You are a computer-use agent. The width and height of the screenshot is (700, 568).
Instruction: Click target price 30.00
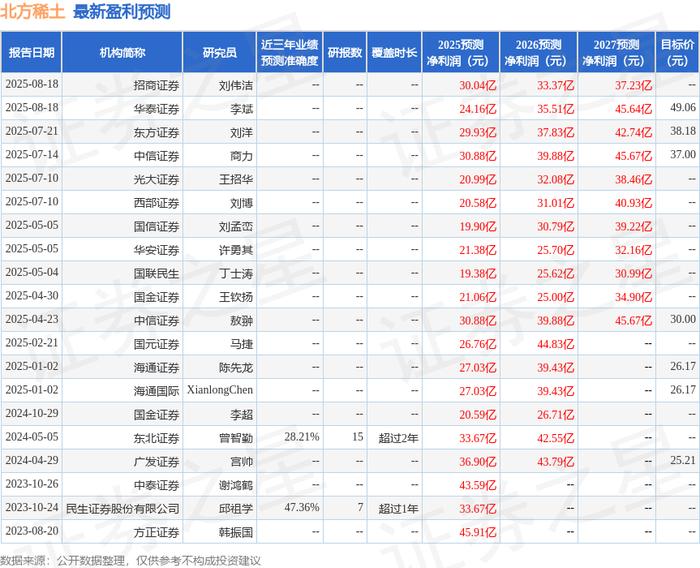(x=683, y=319)
